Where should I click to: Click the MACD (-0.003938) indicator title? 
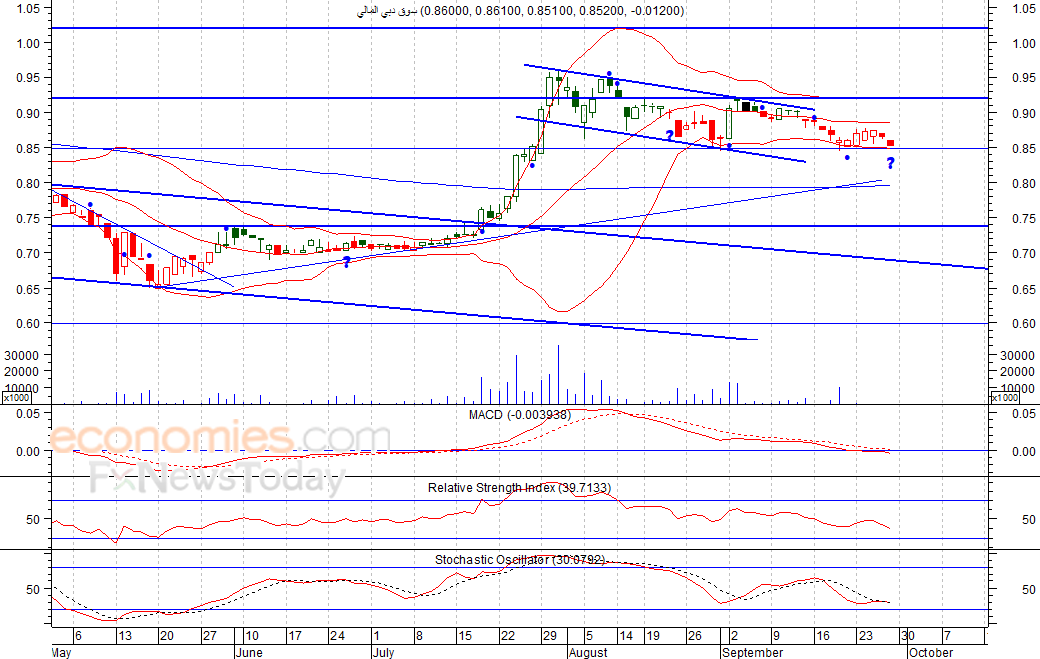click(519, 415)
